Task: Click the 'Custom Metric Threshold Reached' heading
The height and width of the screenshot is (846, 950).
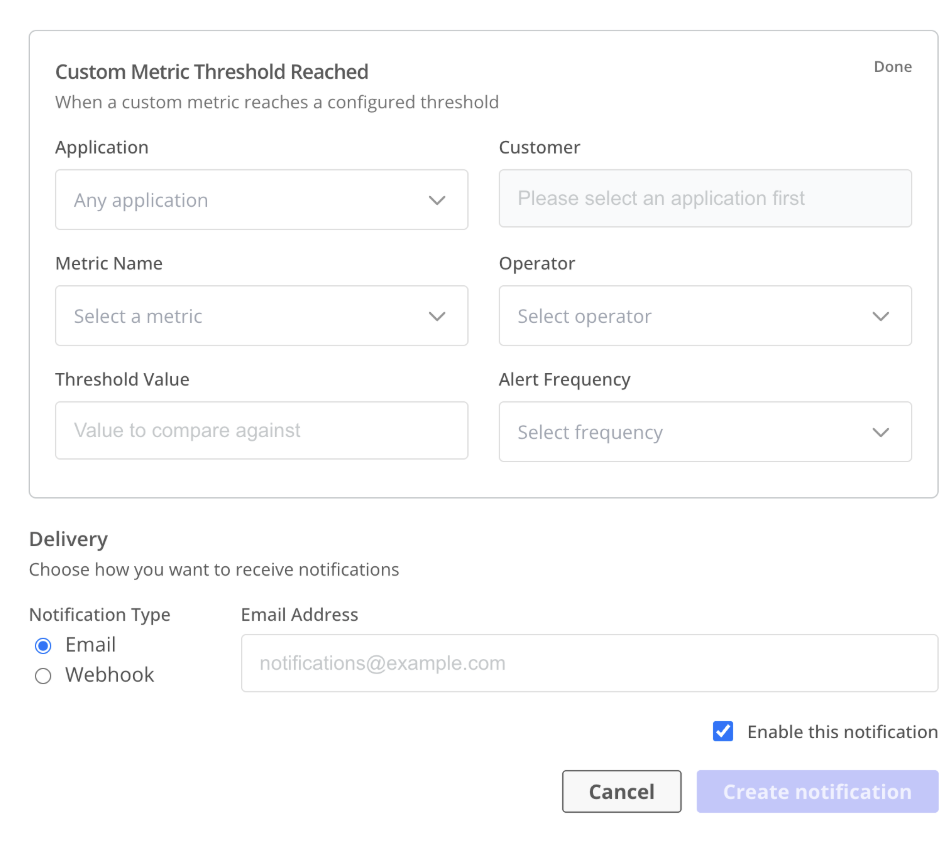Action: [212, 72]
